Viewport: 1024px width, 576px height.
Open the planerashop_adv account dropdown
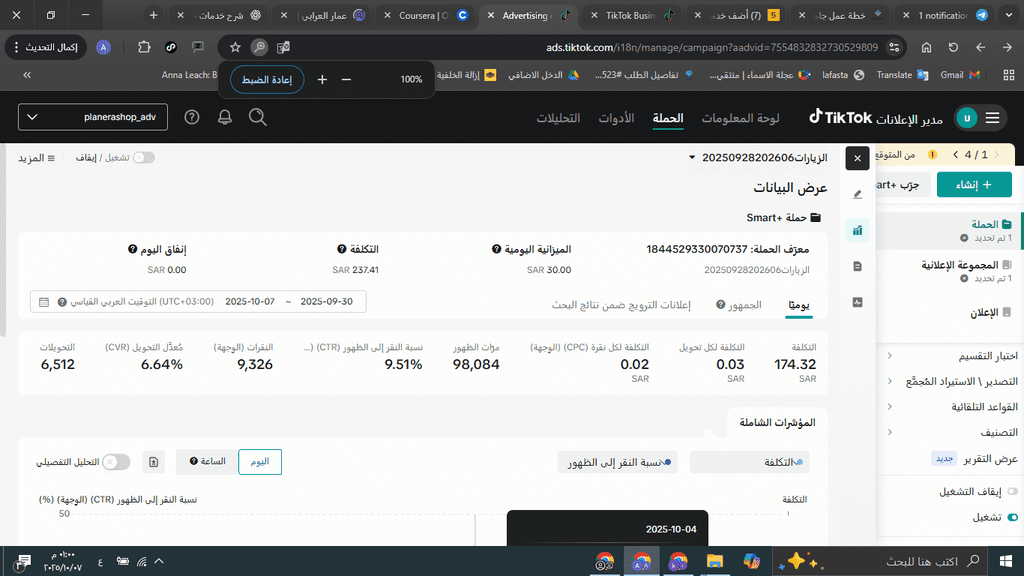pyautogui.click(x=93, y=117)
